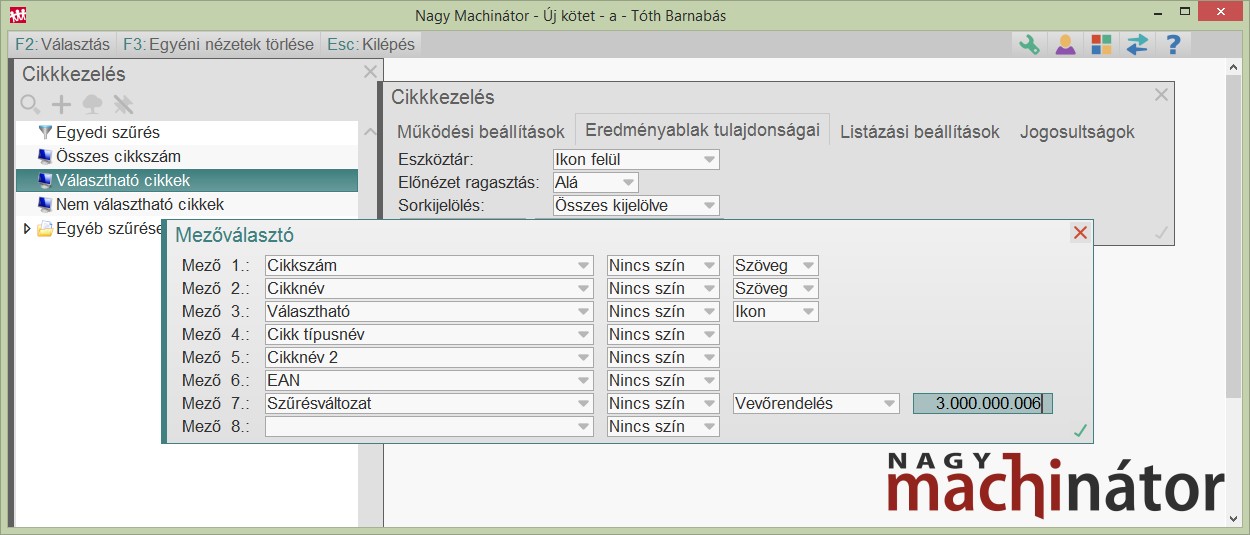Click the tree icon in Cikkkezelés toolbar
Viewport: 1250px width, 535px height.
(x=92, y=104)
